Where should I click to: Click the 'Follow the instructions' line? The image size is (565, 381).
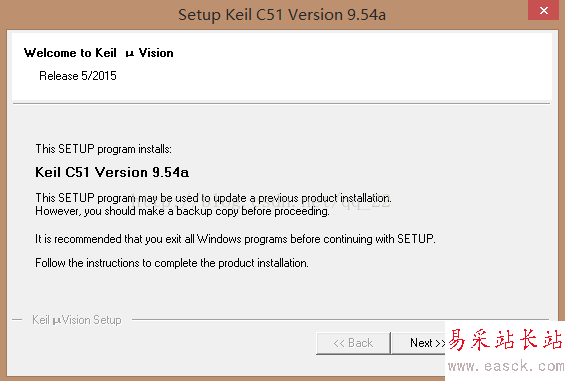172,263
